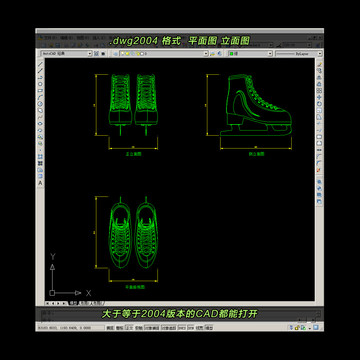
Task: Select the Rectangle draw tool
Action: point(40,90)
